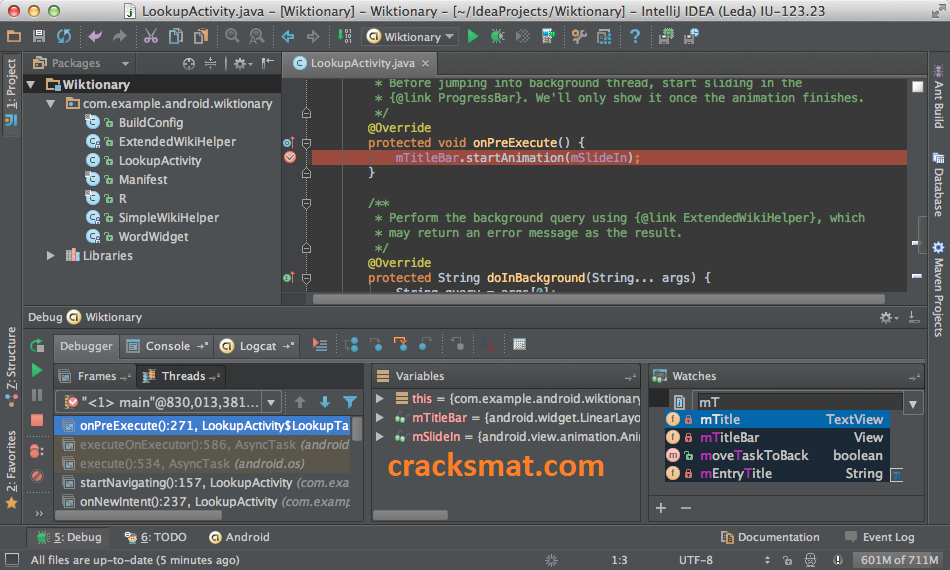Open the thread selector dropdown
This screenshot has height=570, width=950.
pyautogui.click(x=271, y=402)
